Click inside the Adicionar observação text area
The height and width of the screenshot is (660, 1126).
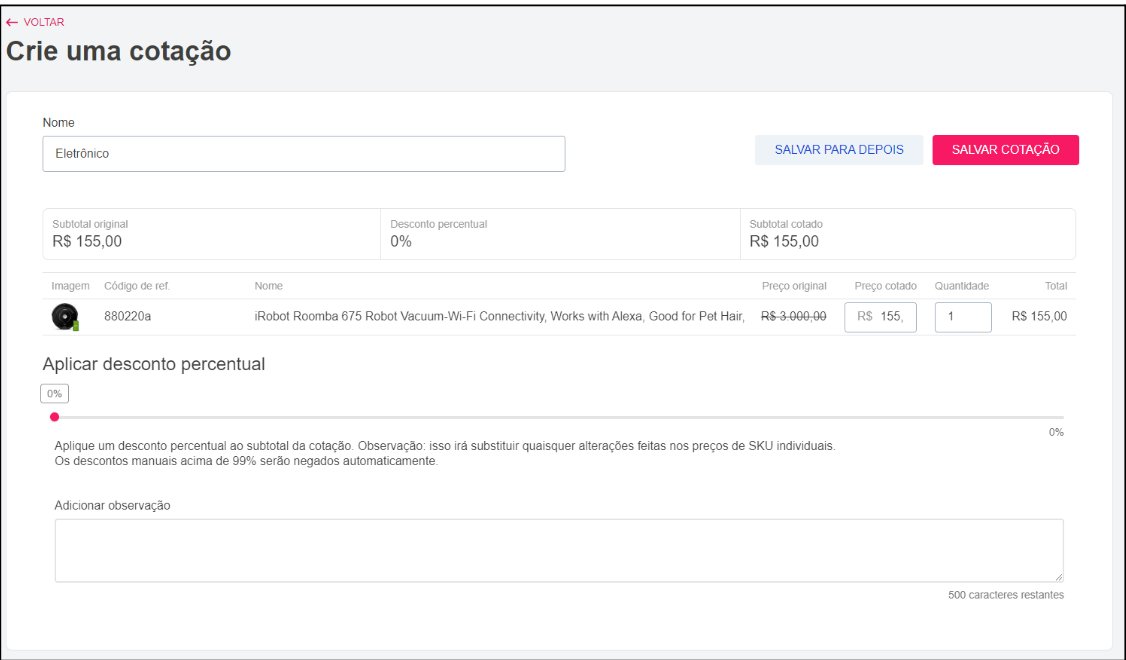tap(558, 550)
